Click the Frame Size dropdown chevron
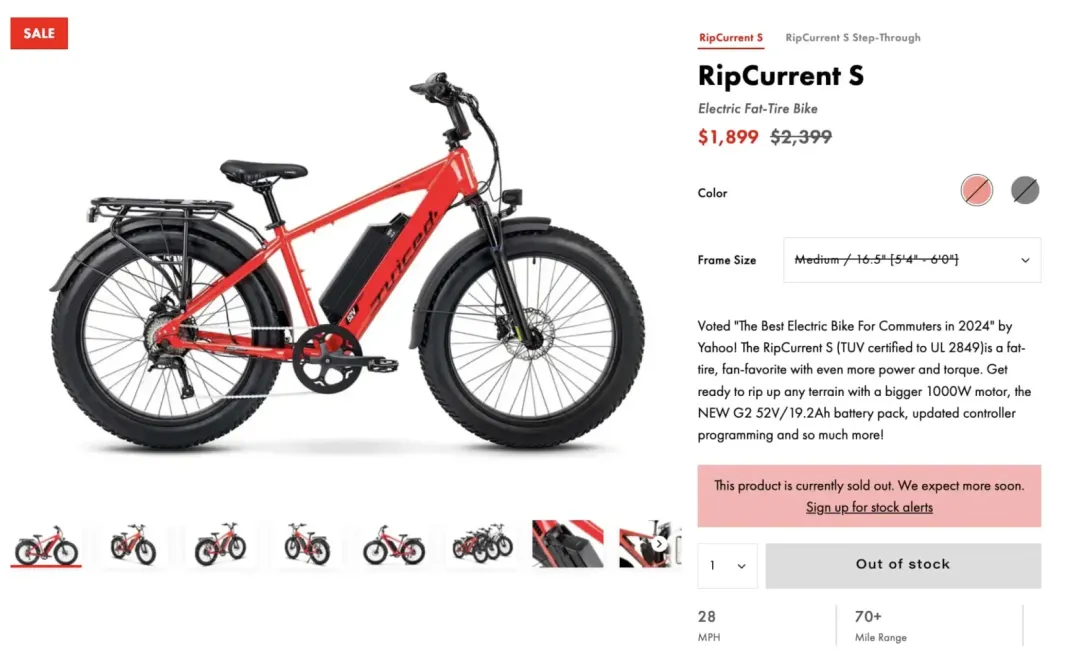The width and height of the screenshot is (1080, 657). point(1025,260)
